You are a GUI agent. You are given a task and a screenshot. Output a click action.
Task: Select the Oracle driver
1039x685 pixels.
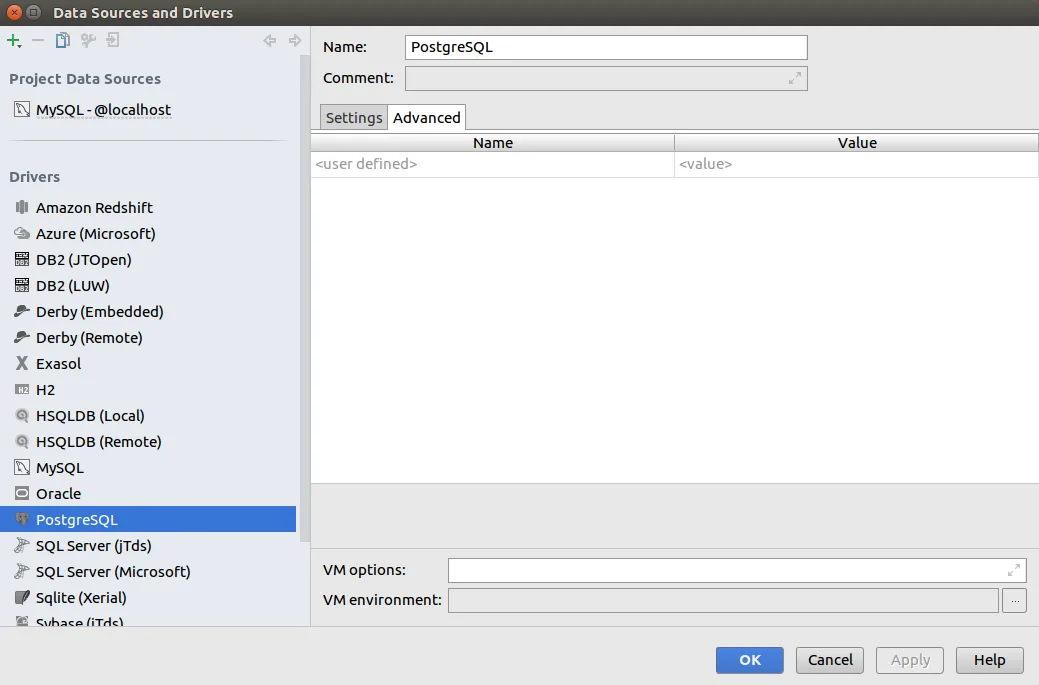148,494
